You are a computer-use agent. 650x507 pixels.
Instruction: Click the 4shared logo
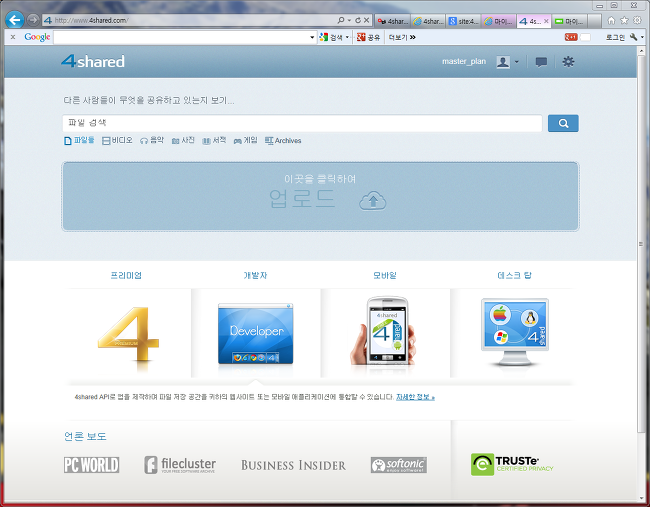[93, 61]
